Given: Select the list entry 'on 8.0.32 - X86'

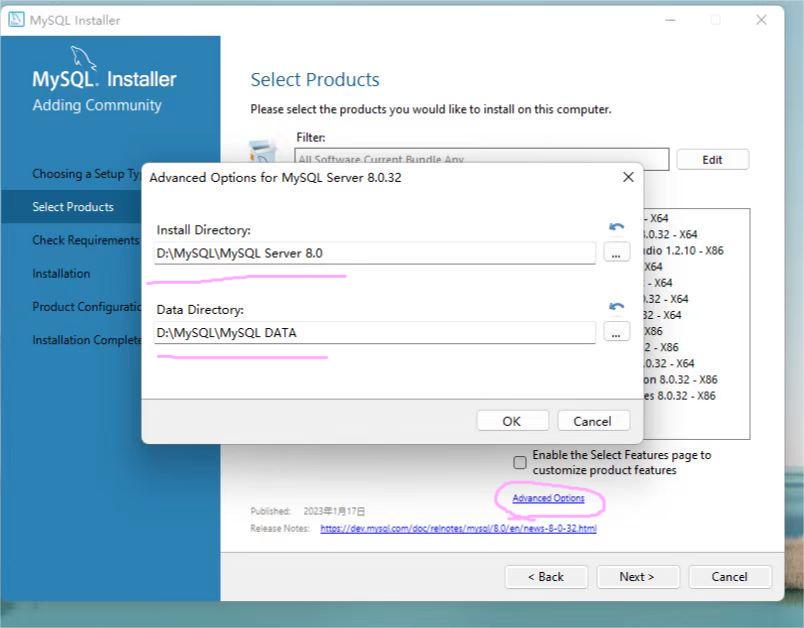Looking at the screenshot, I should [x=680, y=380].
